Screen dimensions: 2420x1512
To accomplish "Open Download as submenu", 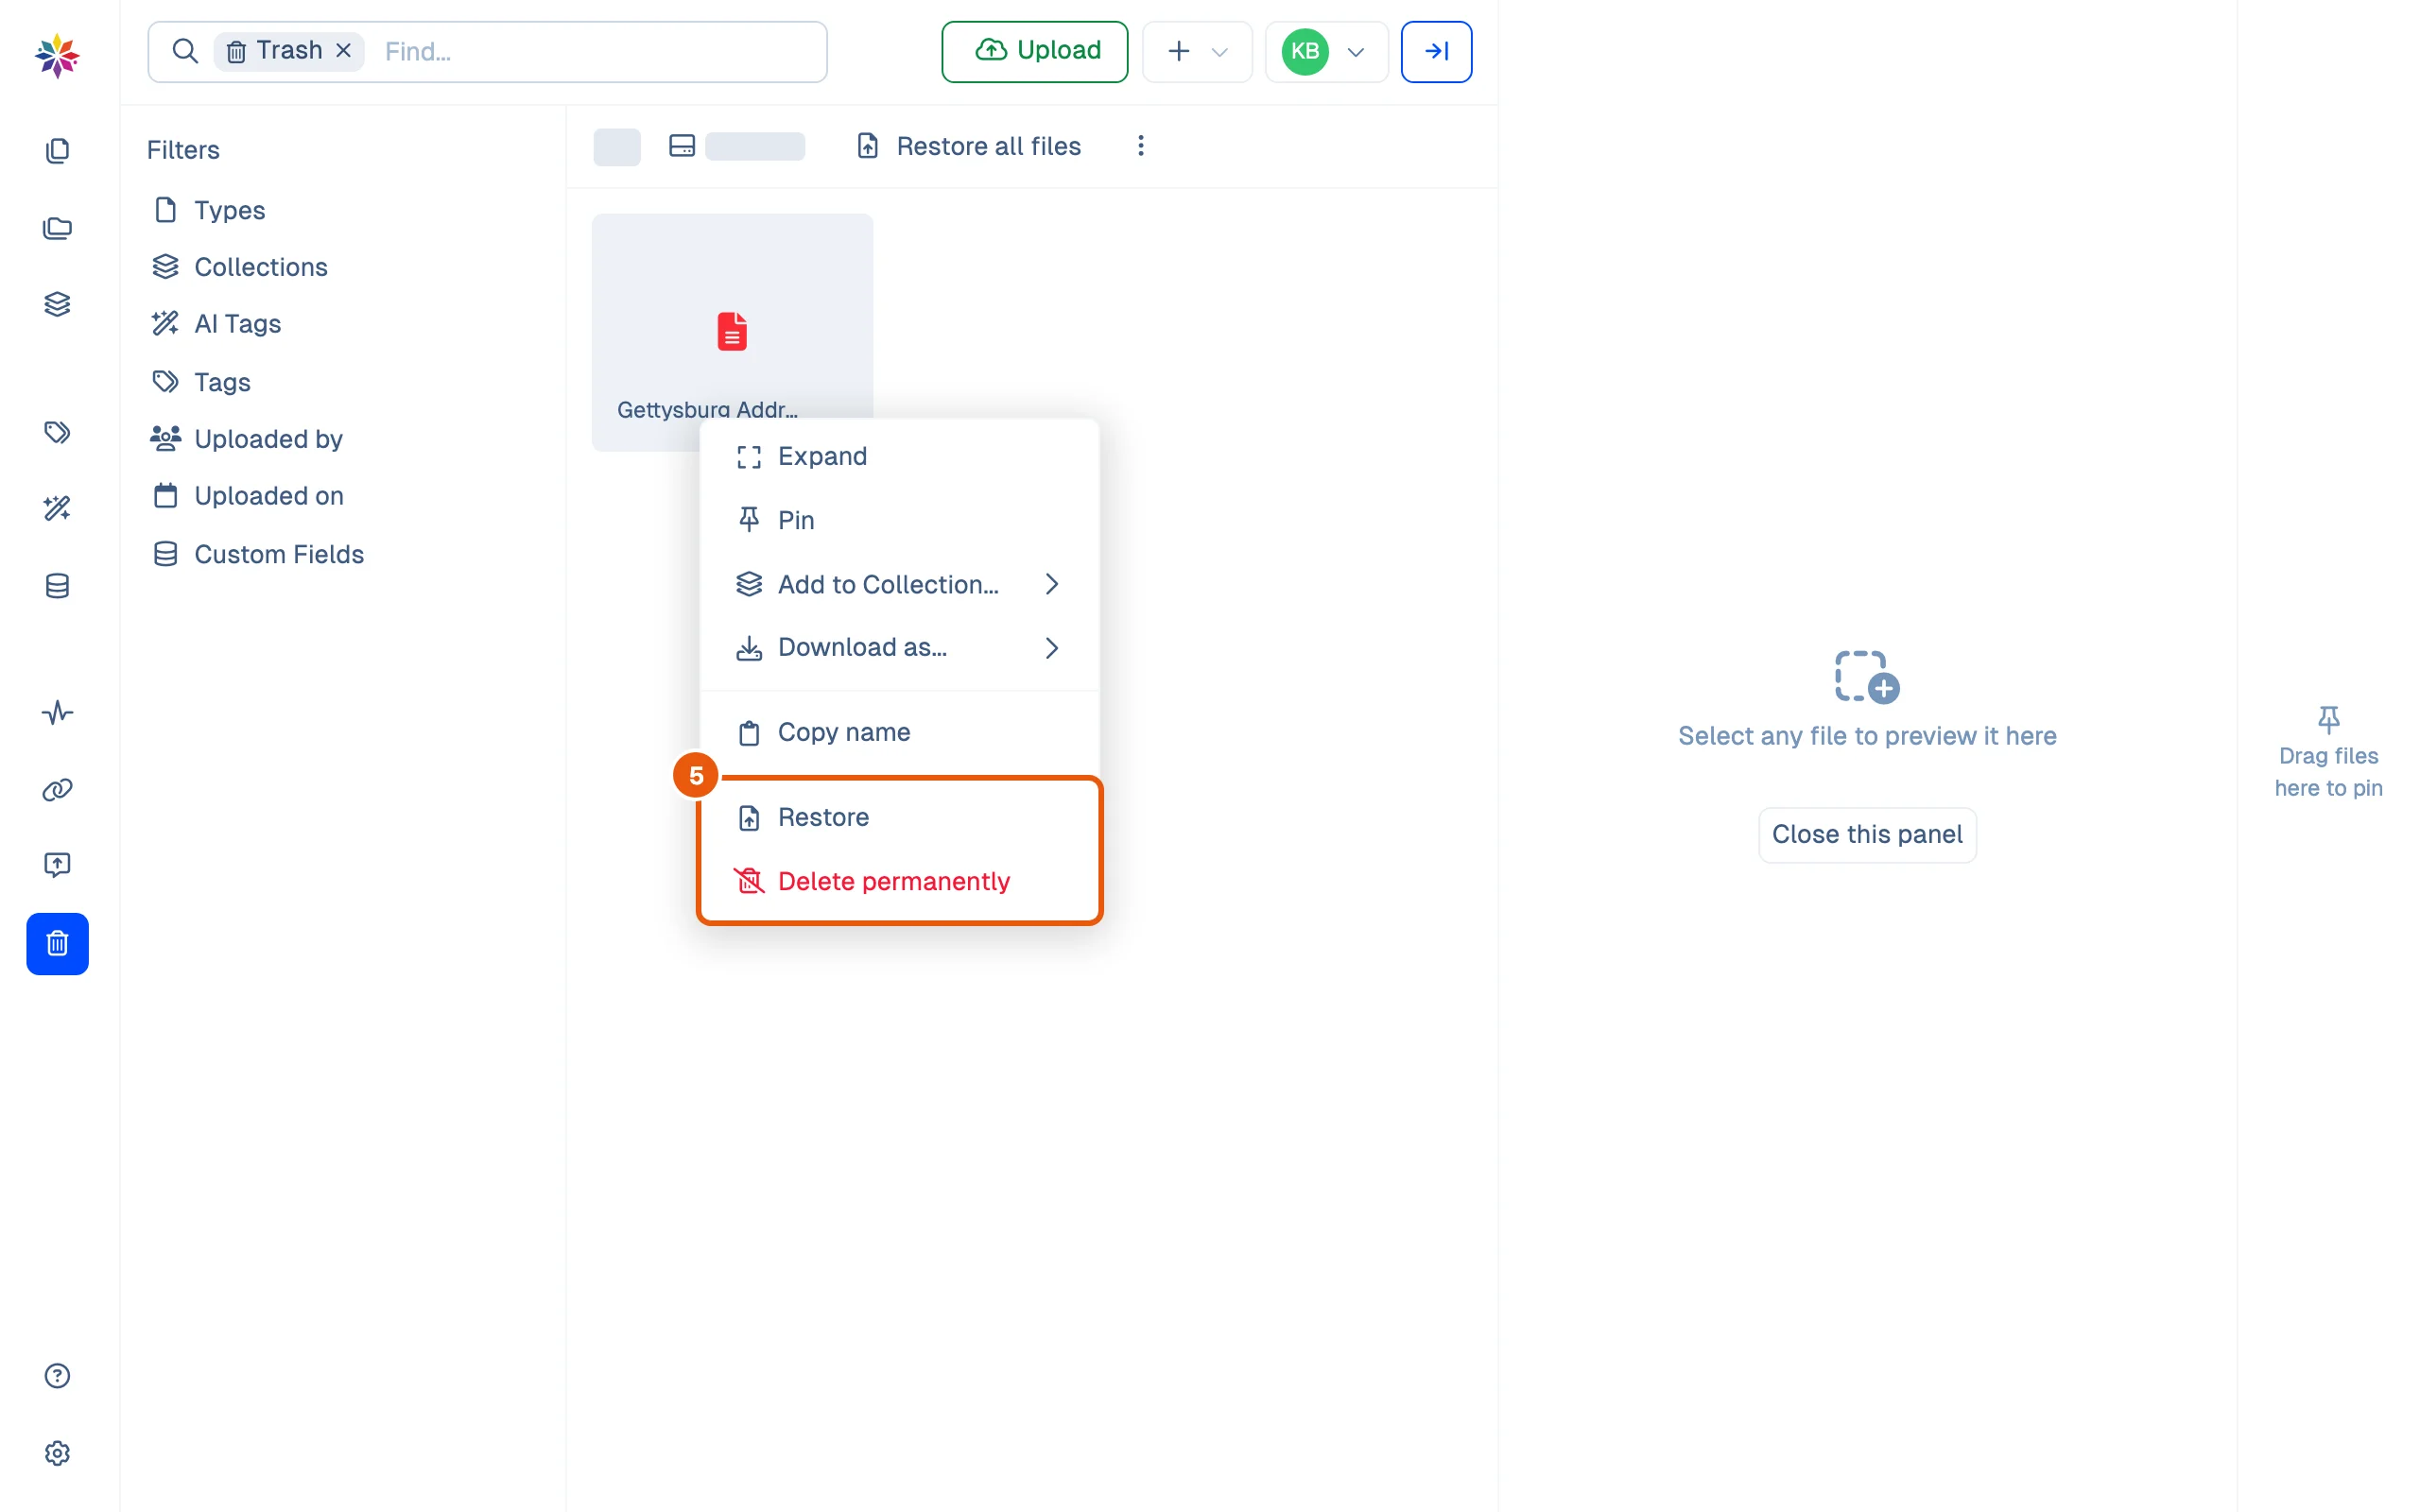I will point(899,648).
